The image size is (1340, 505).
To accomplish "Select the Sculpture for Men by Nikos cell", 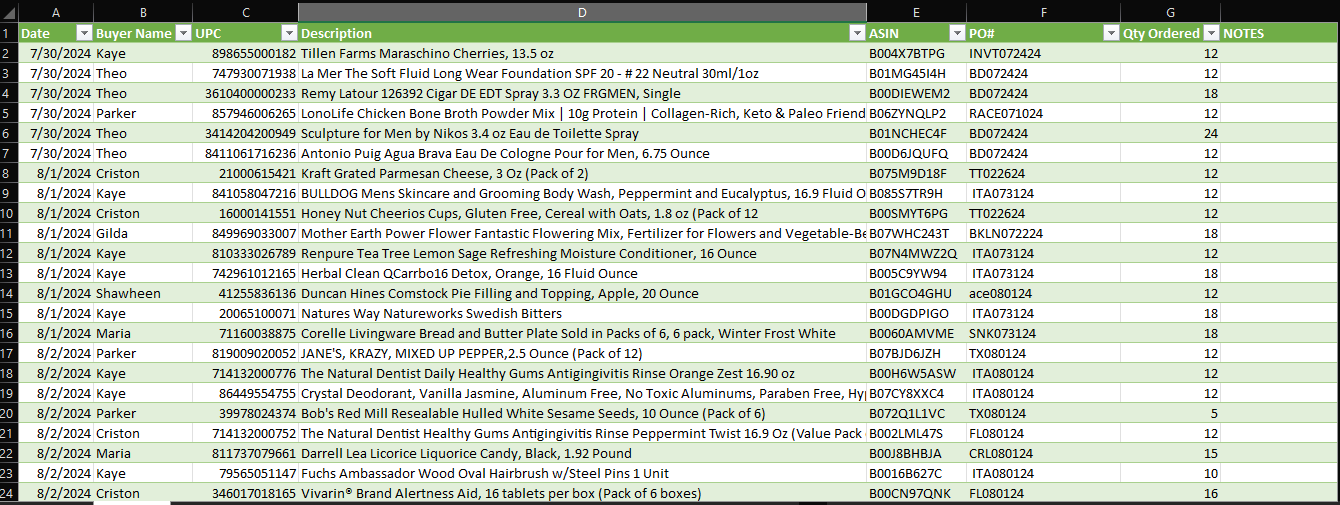I will point(582,133).
